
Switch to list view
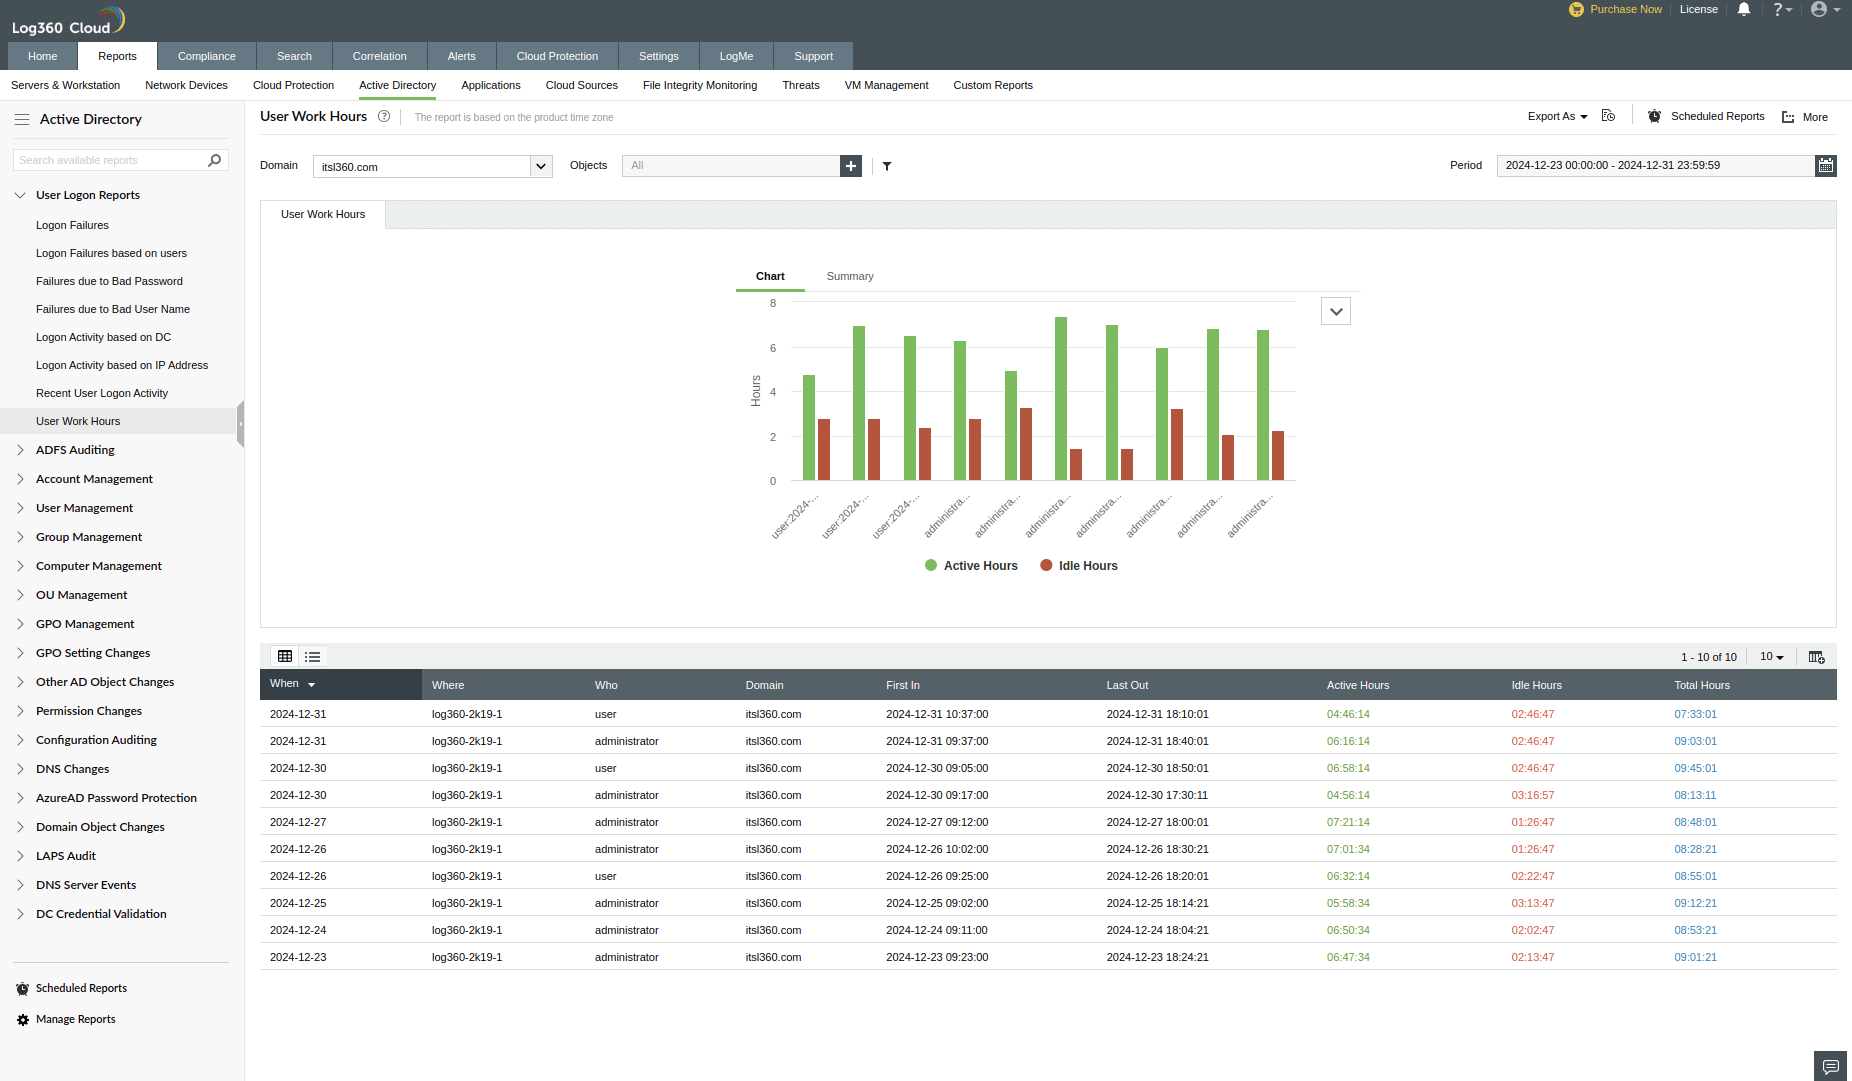click(x=313, y=657)
